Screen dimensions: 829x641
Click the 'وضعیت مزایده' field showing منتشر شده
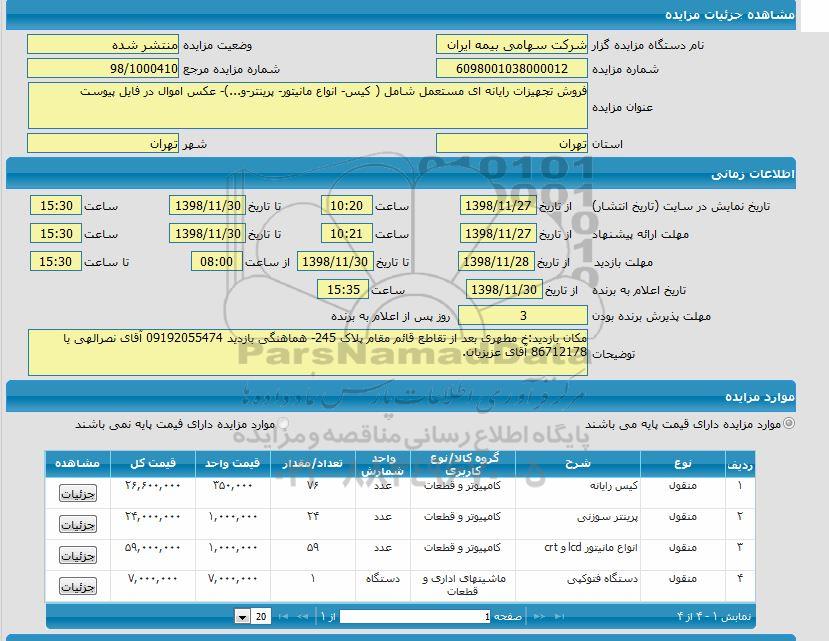pos(103,45)
